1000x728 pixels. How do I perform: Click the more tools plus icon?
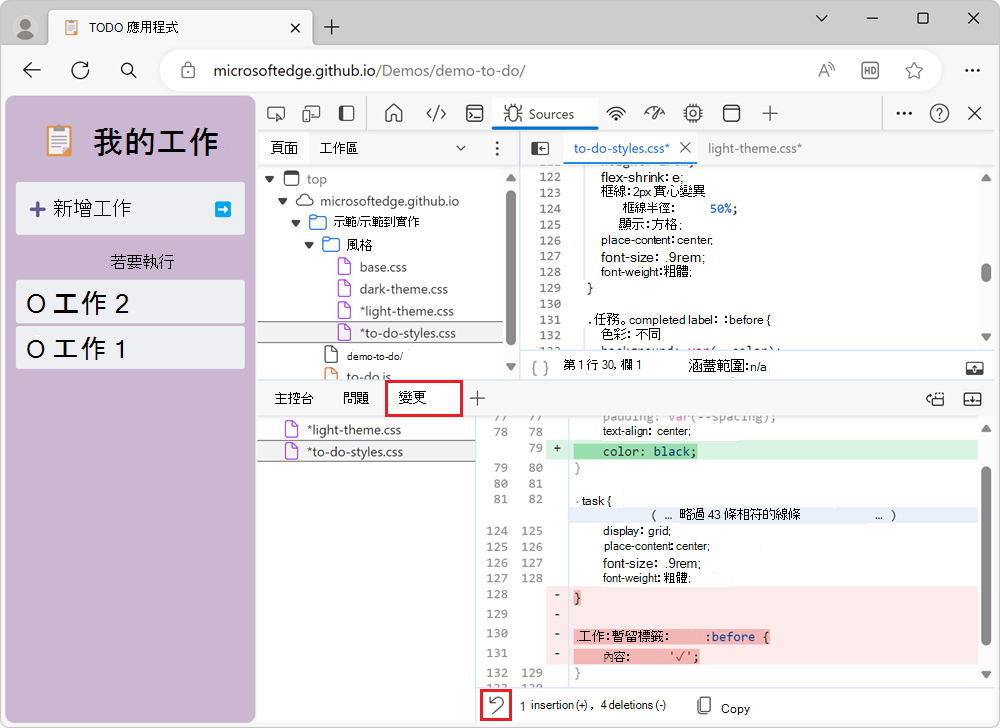[x=770, y=113]
